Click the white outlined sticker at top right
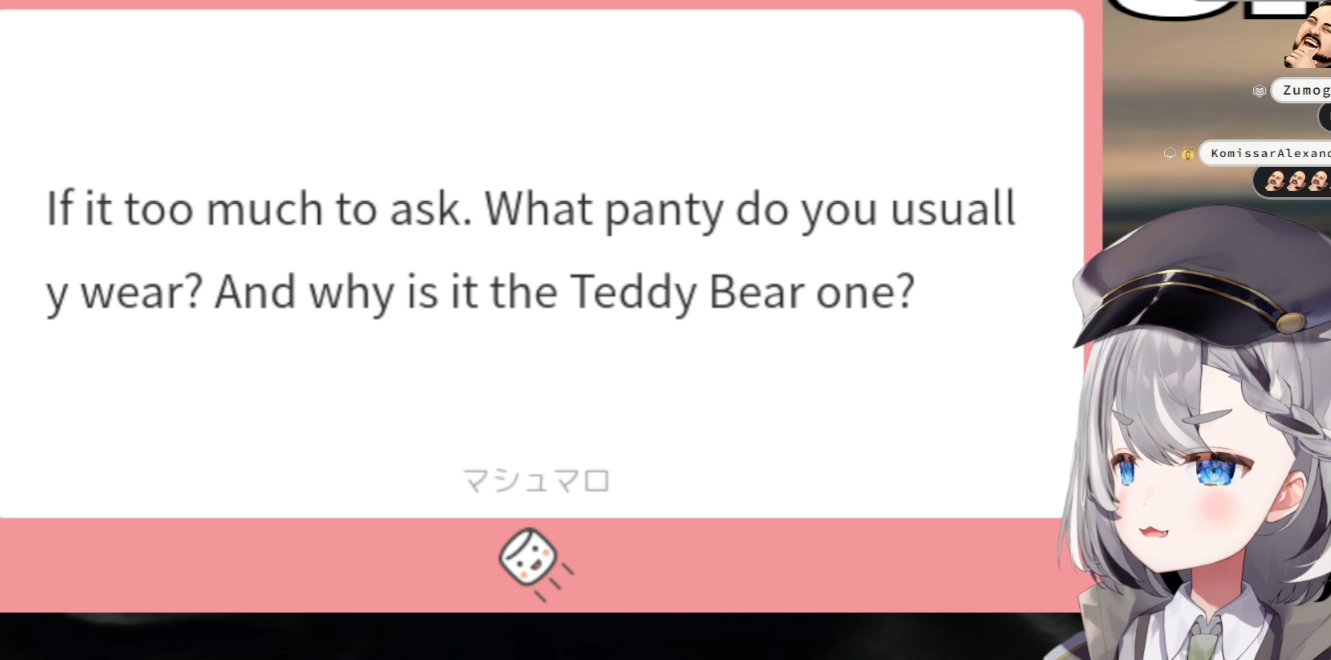This screenshot has width=1331, height=660. click(1220, 10)
